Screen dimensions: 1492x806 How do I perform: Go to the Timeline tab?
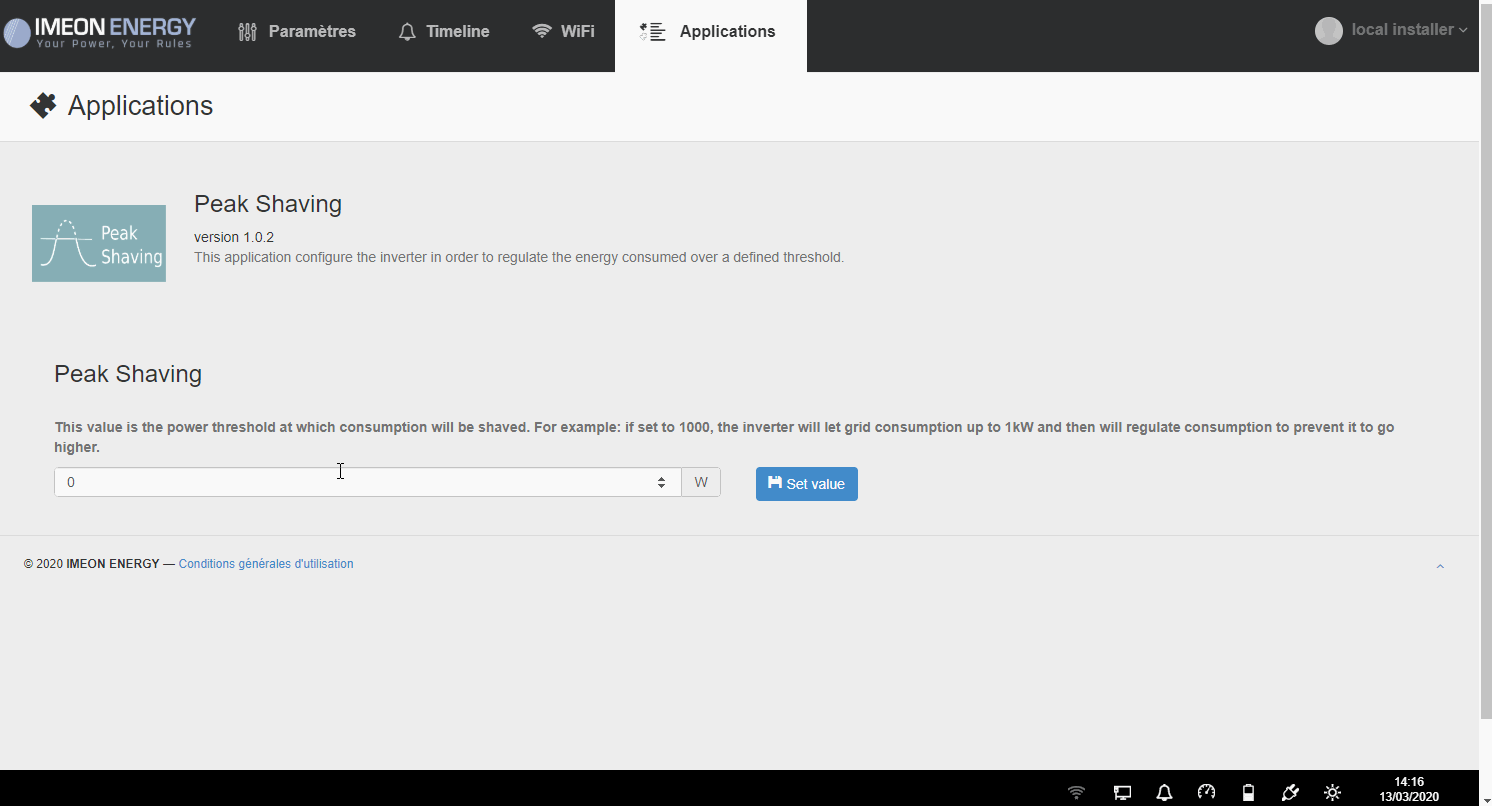tap(443, 32)
